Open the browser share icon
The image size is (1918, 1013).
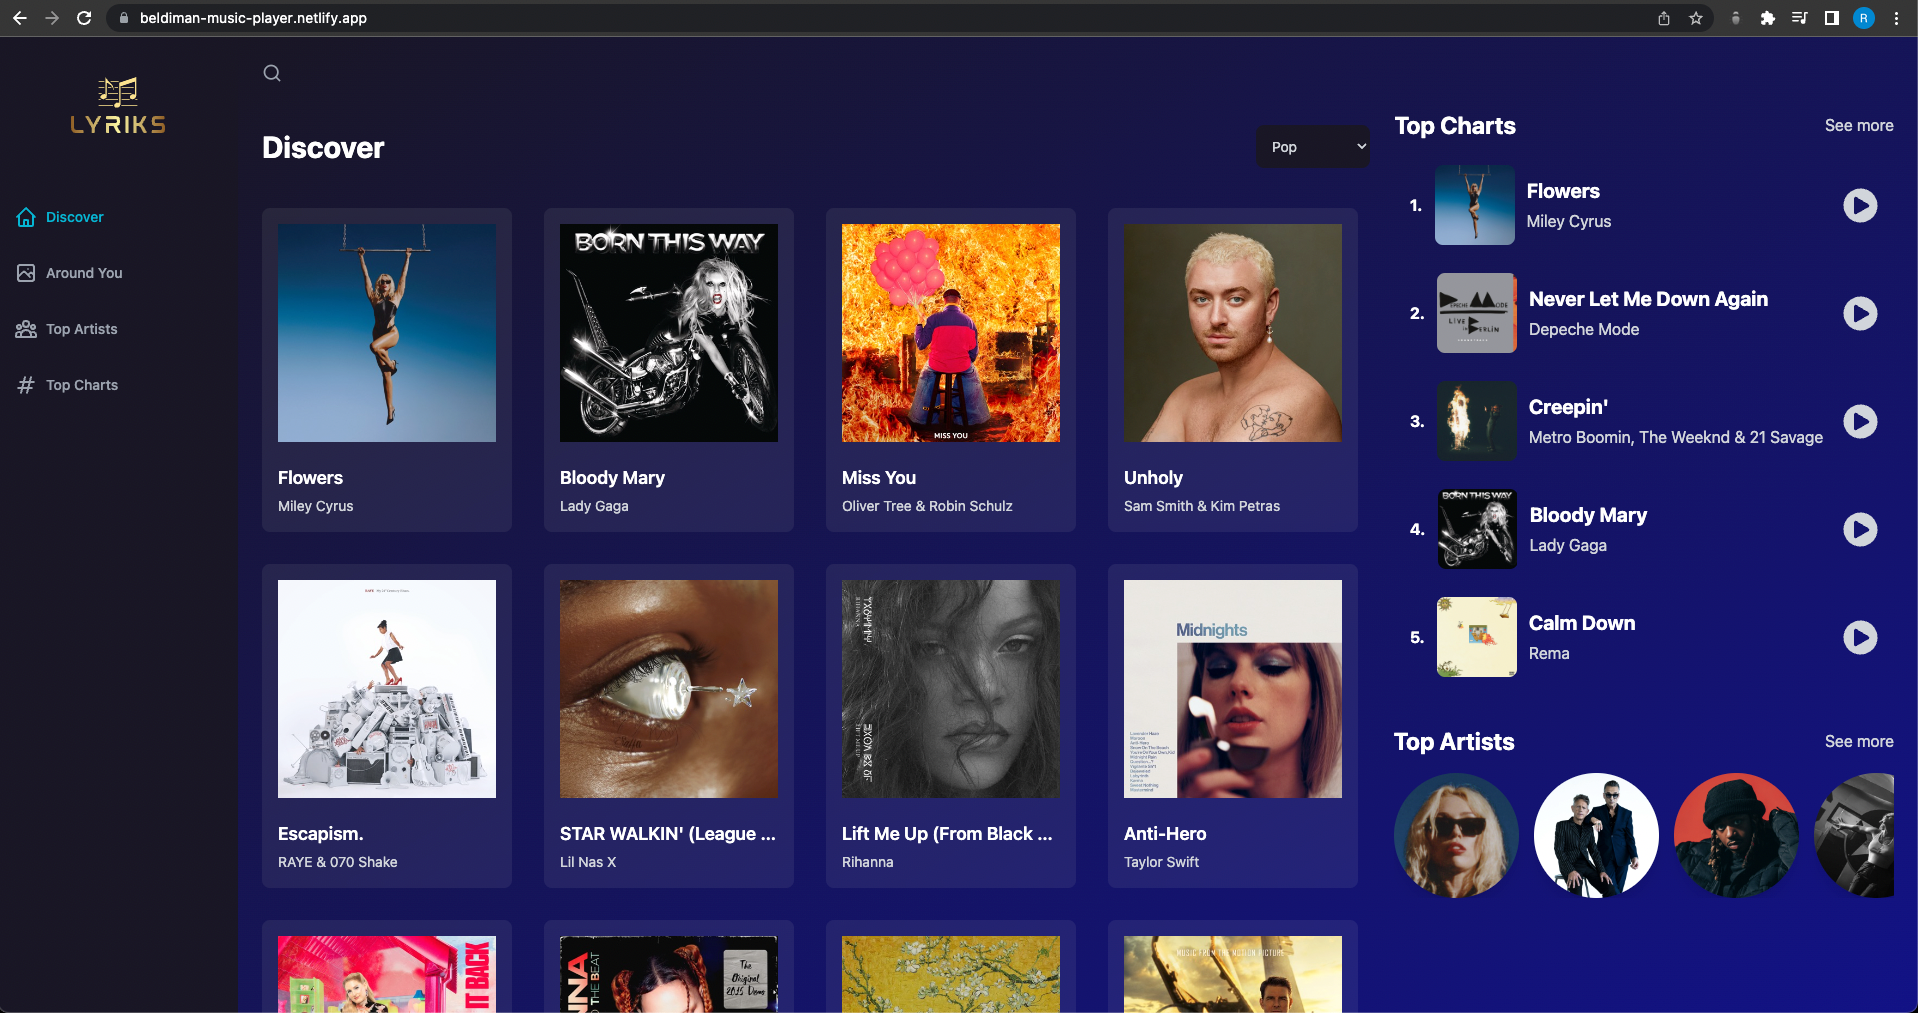(1664, 18)
